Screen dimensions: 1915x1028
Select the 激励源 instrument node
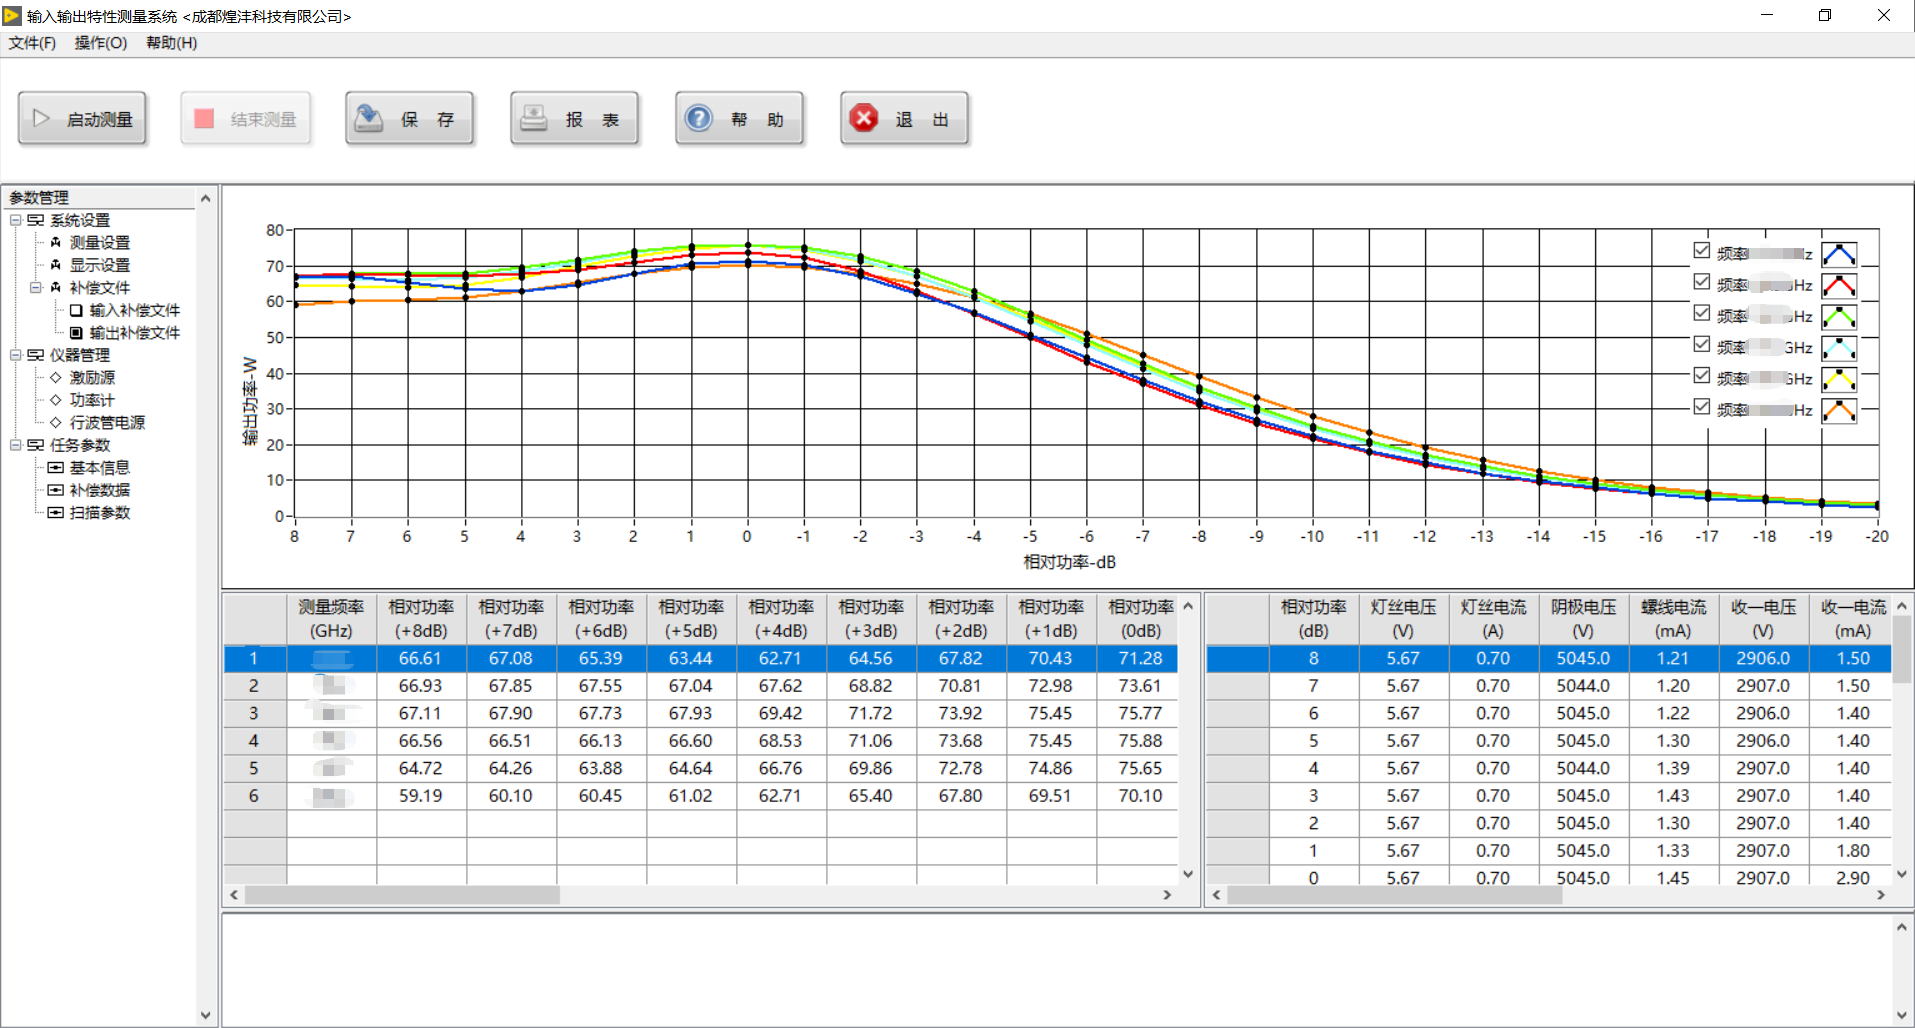92,378
